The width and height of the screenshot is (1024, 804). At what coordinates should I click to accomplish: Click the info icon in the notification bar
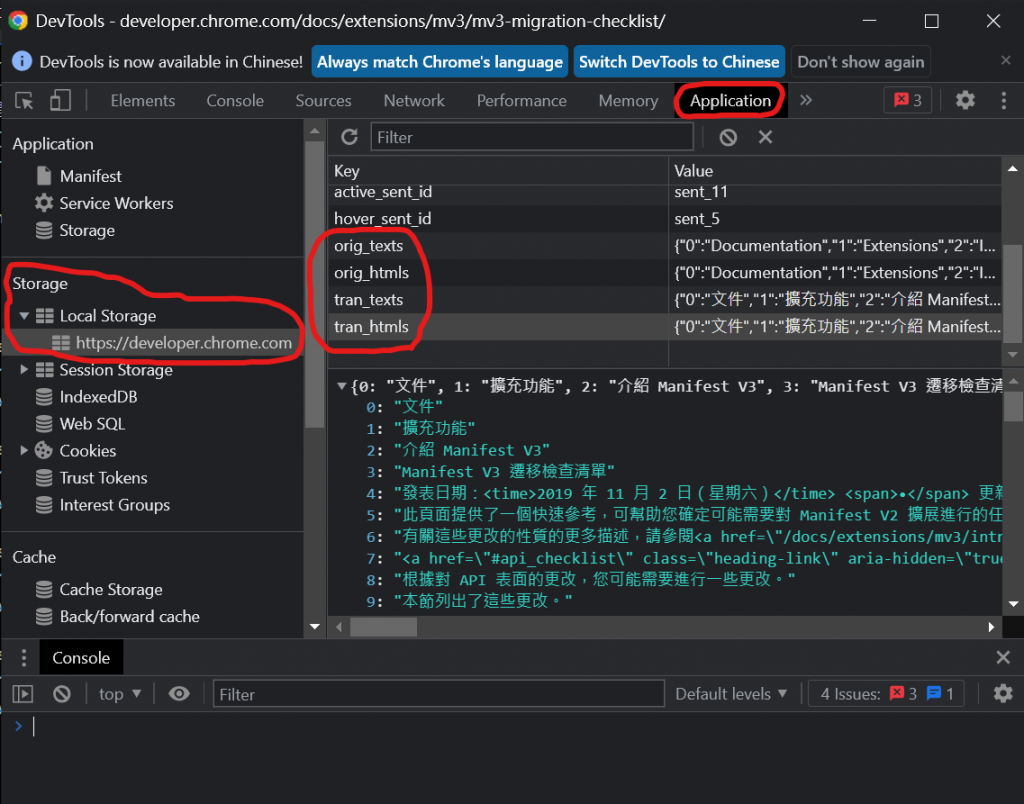pyautogui.click(x=22, y=61)
